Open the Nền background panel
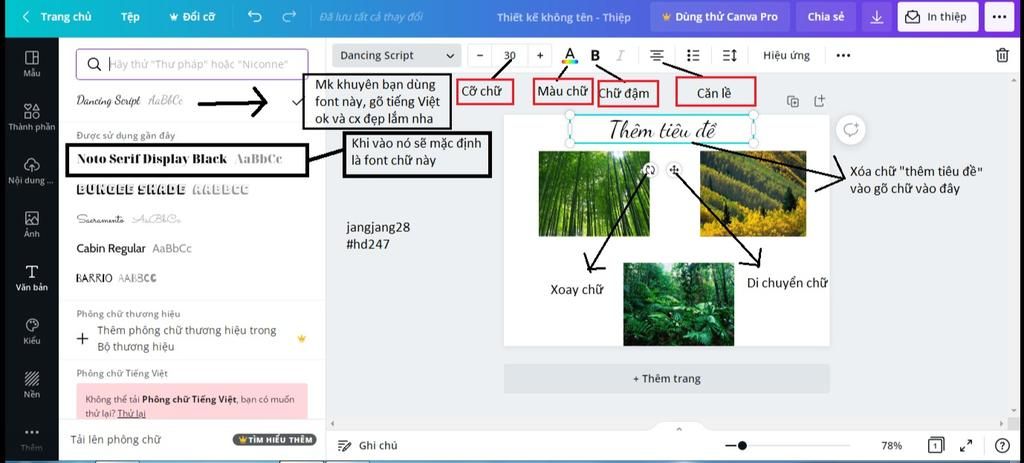This screenshot has width=1024, height=463. pos(31,385)
